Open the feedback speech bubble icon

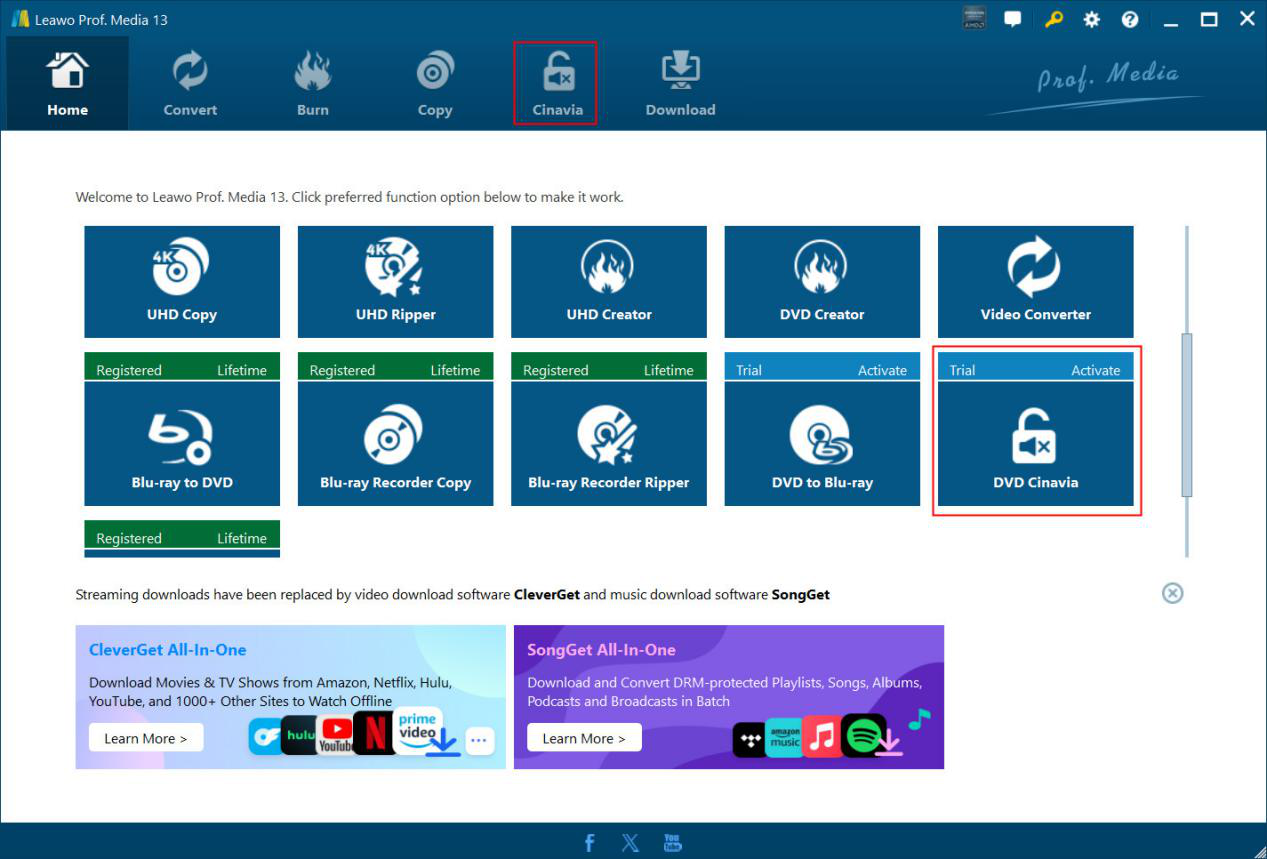coord(1013,18)
